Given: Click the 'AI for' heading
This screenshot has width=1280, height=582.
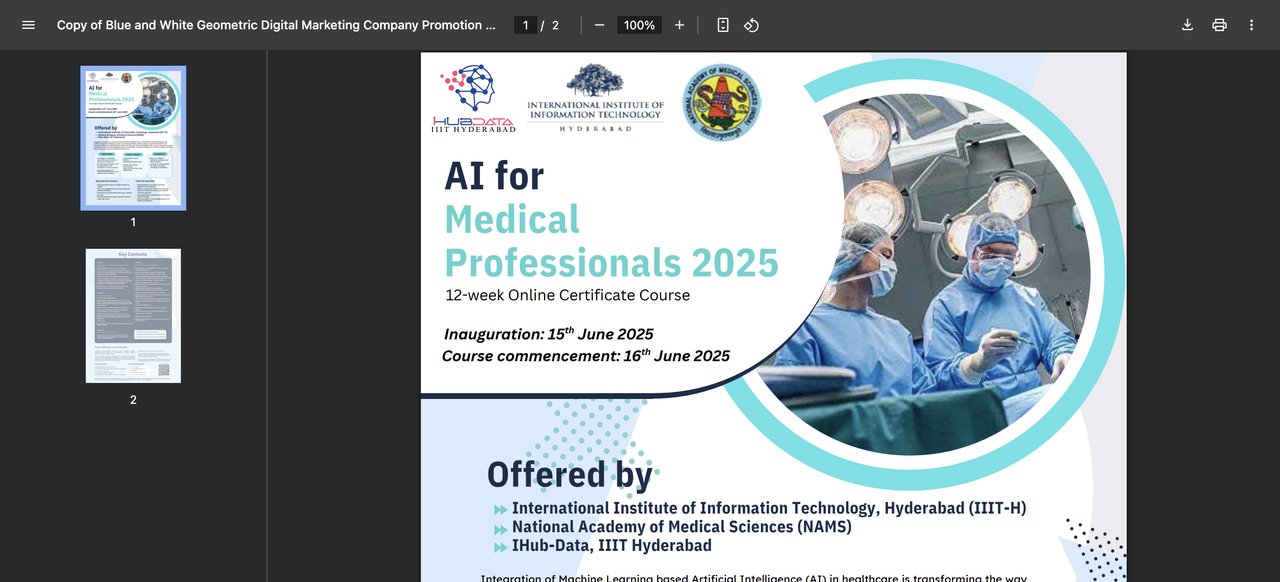Looking at the screenshot, I should (494, 176).
